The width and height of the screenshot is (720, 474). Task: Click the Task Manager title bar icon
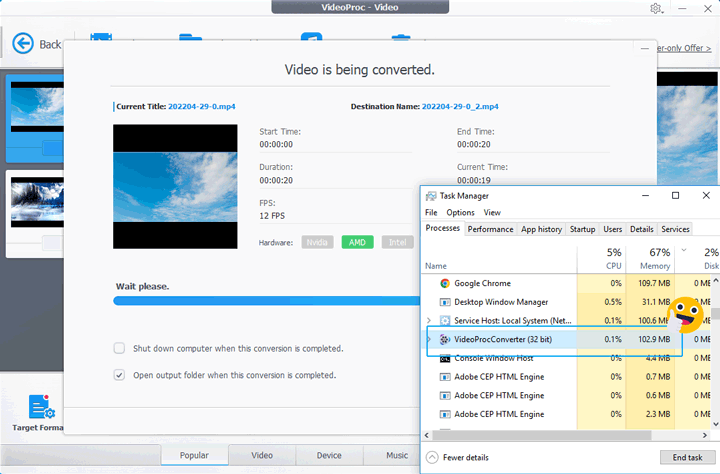pos(431,196)
